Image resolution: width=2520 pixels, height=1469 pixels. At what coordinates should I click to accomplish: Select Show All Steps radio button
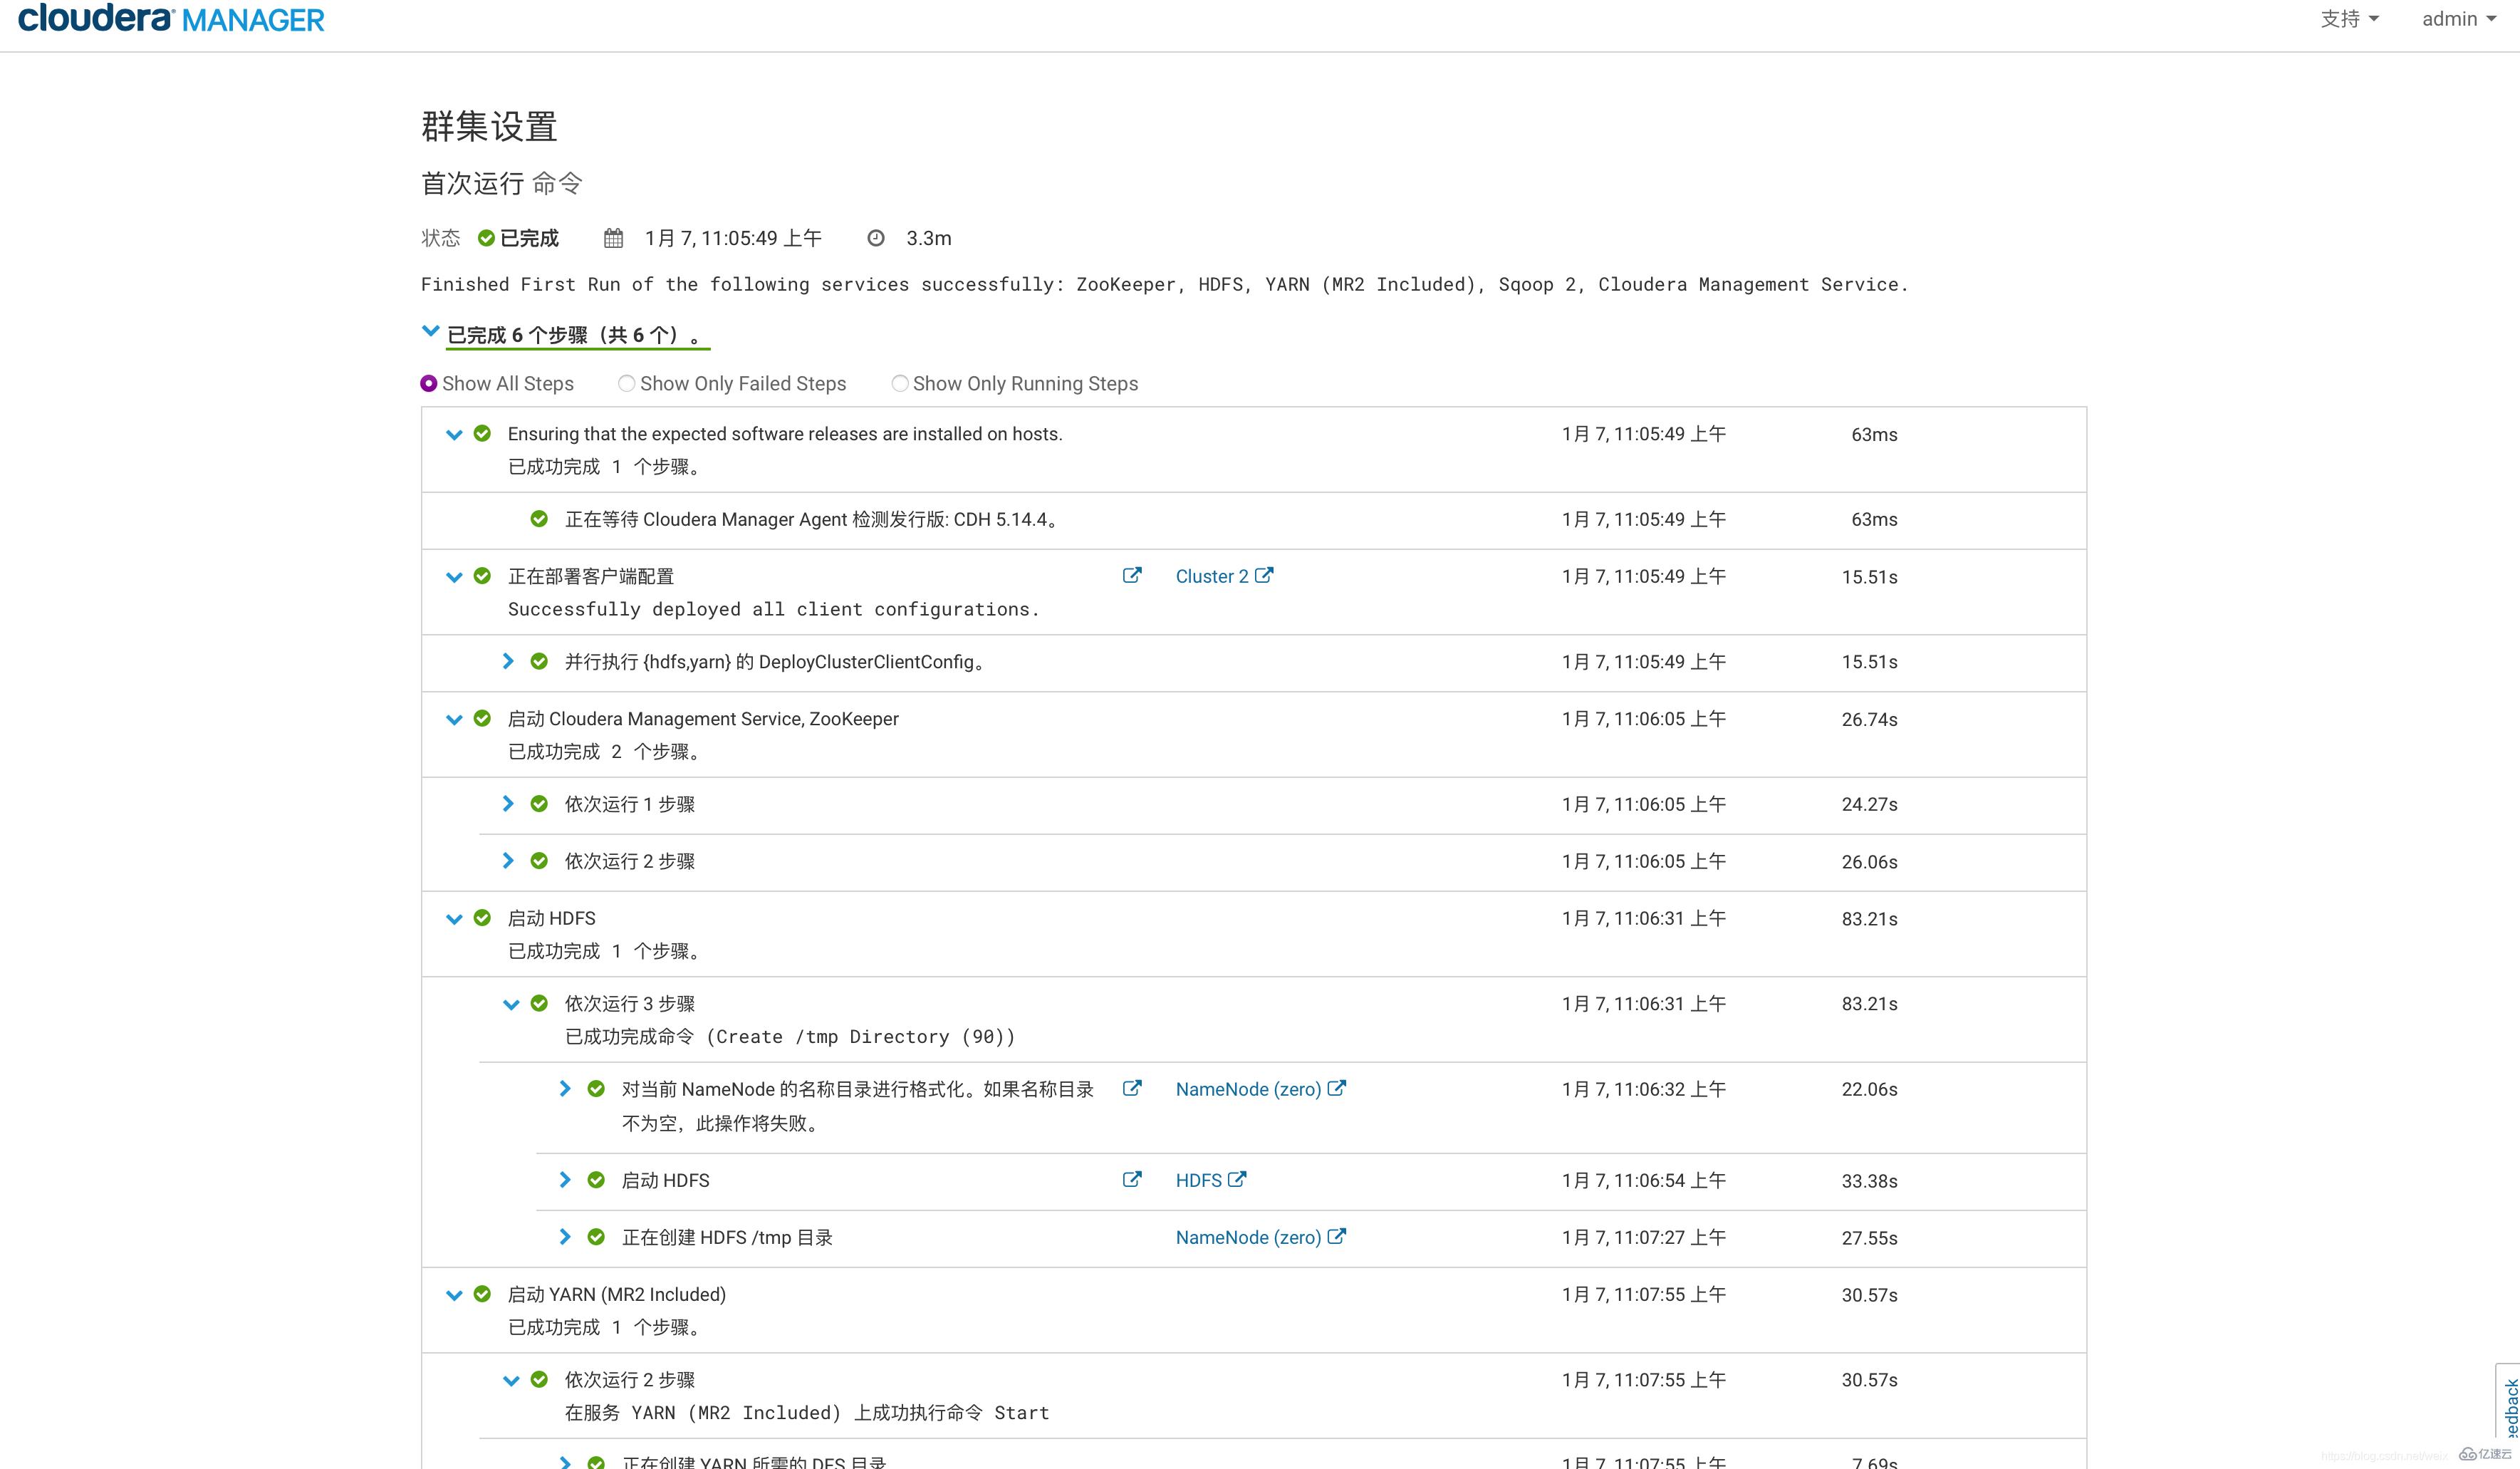pos(429,383)
